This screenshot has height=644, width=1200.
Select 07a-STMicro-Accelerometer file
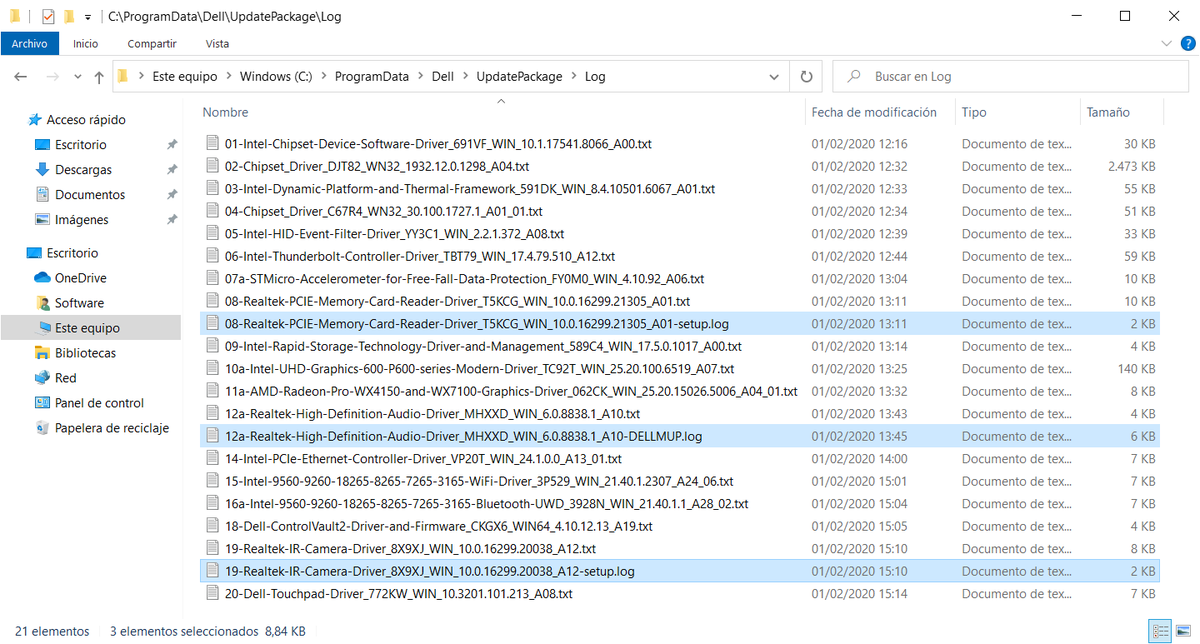tap(680, 279)
